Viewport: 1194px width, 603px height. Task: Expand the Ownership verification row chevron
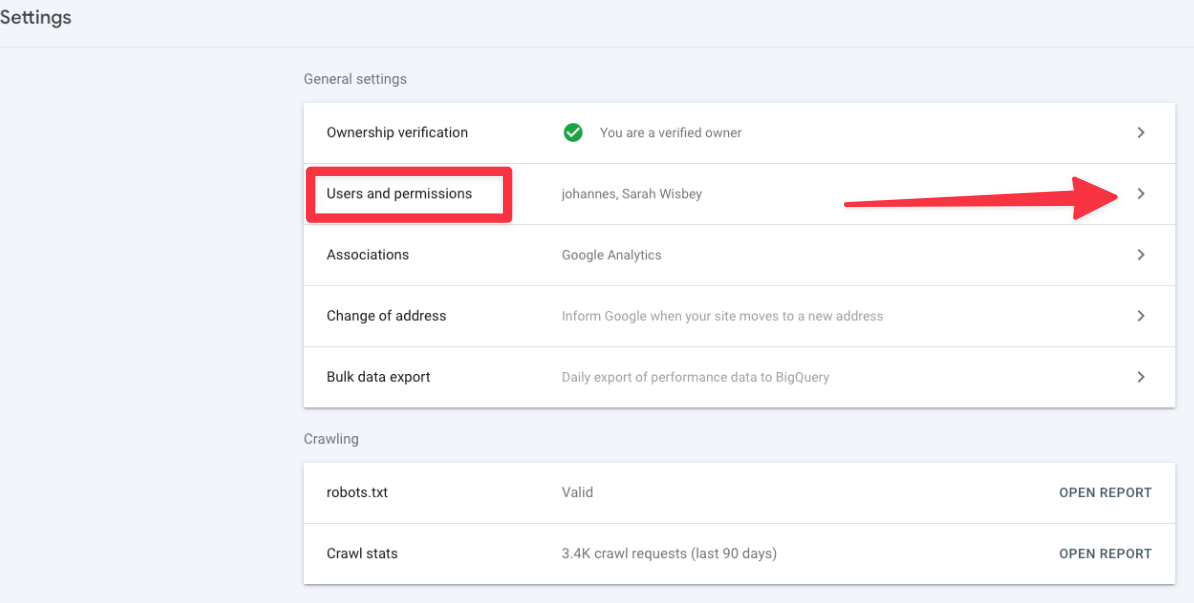(x=1141, y=132)
